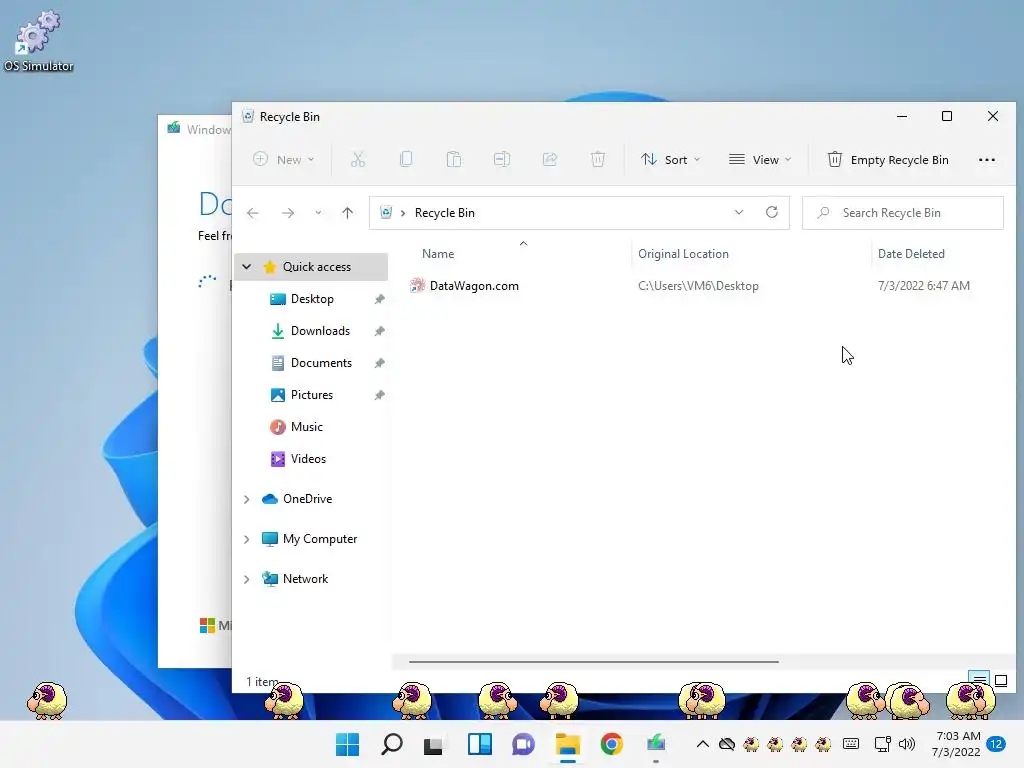Open Task View on taskbar

pos(434,744)
